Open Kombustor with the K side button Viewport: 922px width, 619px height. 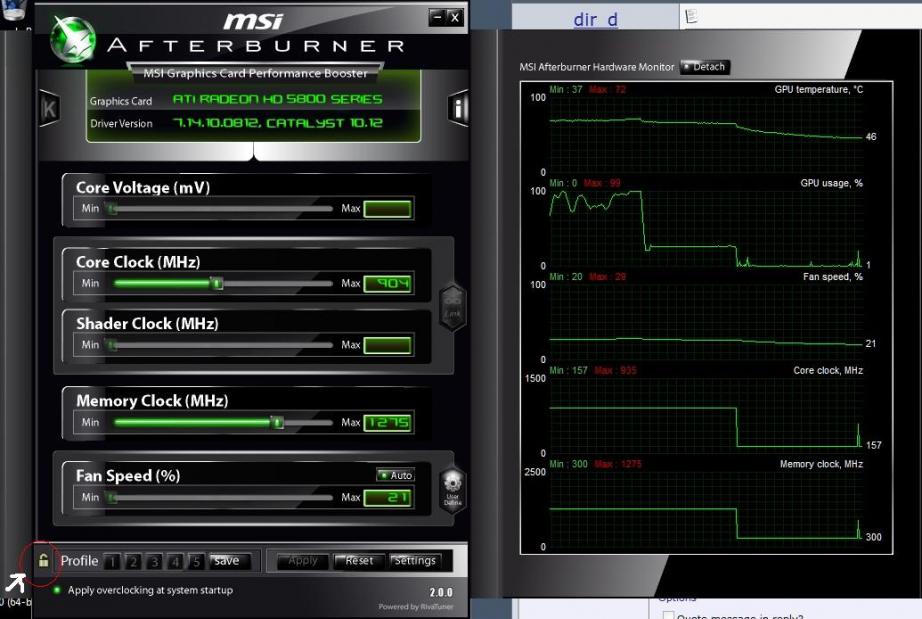[49, 108]
